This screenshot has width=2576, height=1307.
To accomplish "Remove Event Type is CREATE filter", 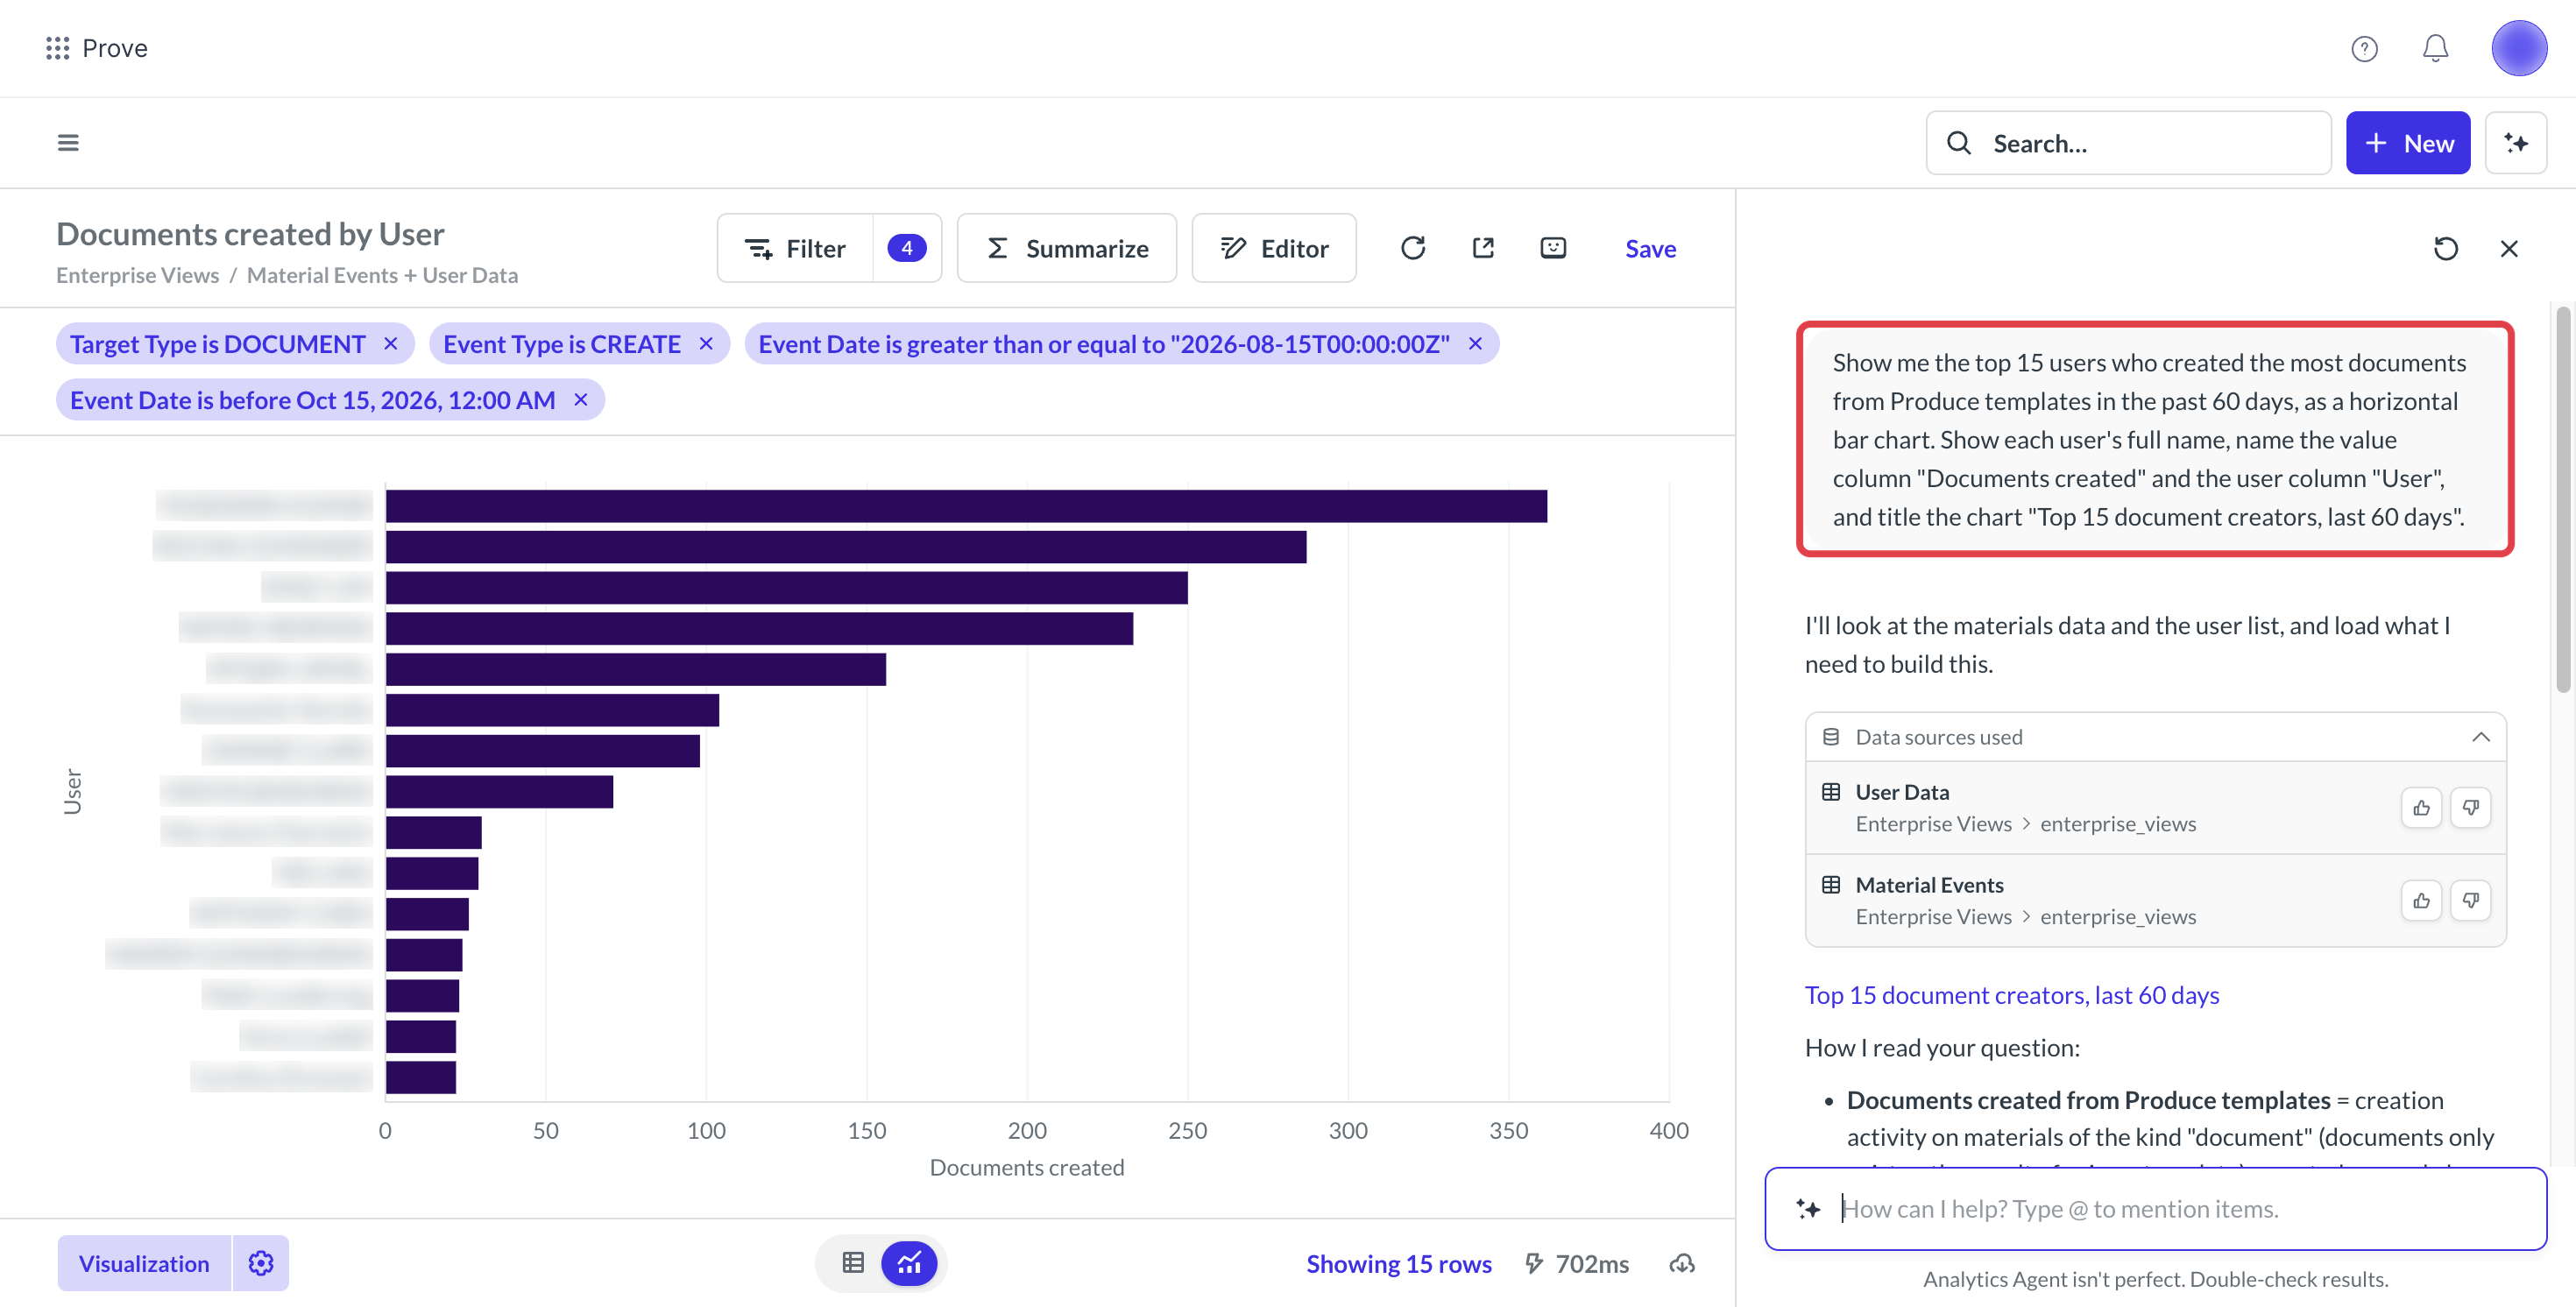I will tap(706, 344).
